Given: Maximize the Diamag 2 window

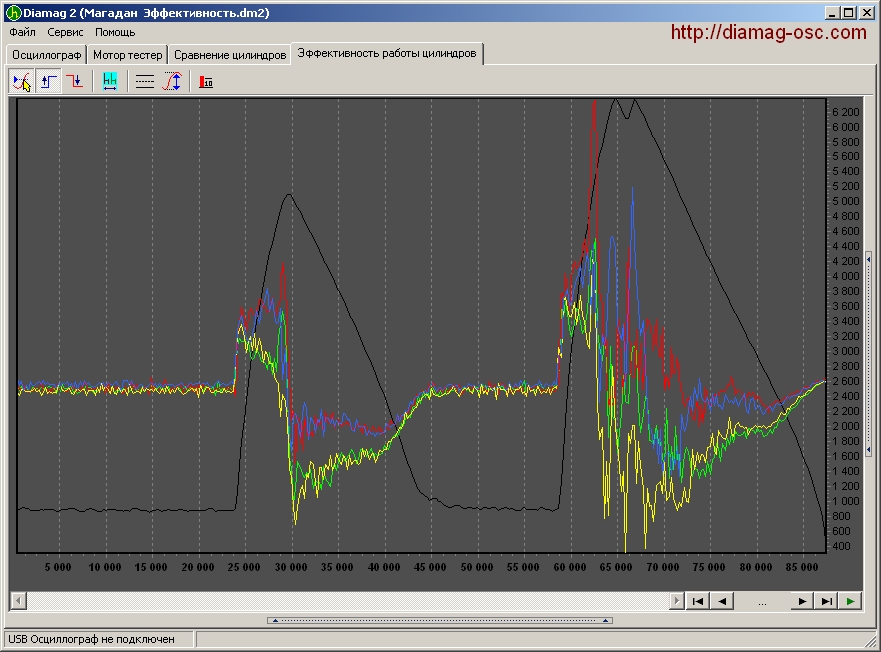Looking at the screenshot, I should [x=849, y=12].
